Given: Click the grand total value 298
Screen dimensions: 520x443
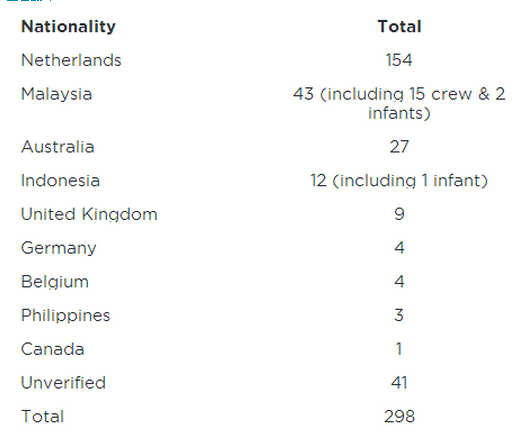Looking at the screenshot, I should point(399,416).
